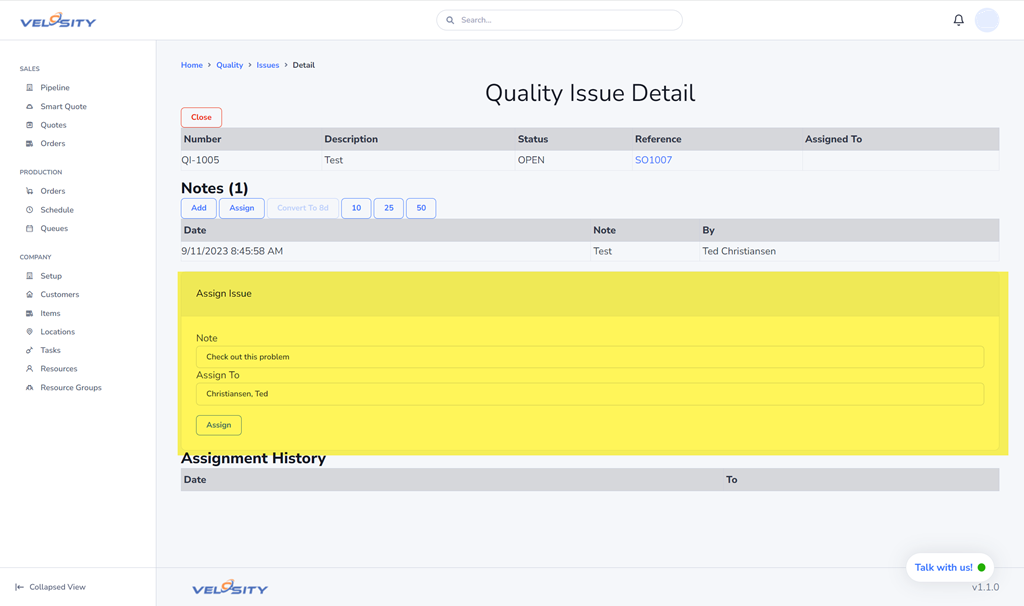Click the notification bell icon

958,20
